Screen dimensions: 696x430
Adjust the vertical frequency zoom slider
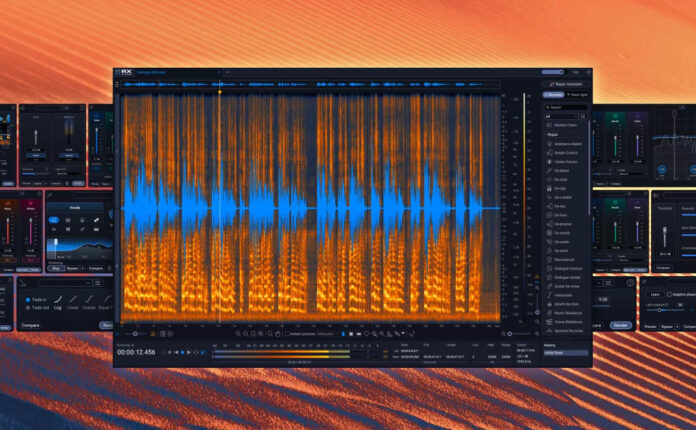537,306
